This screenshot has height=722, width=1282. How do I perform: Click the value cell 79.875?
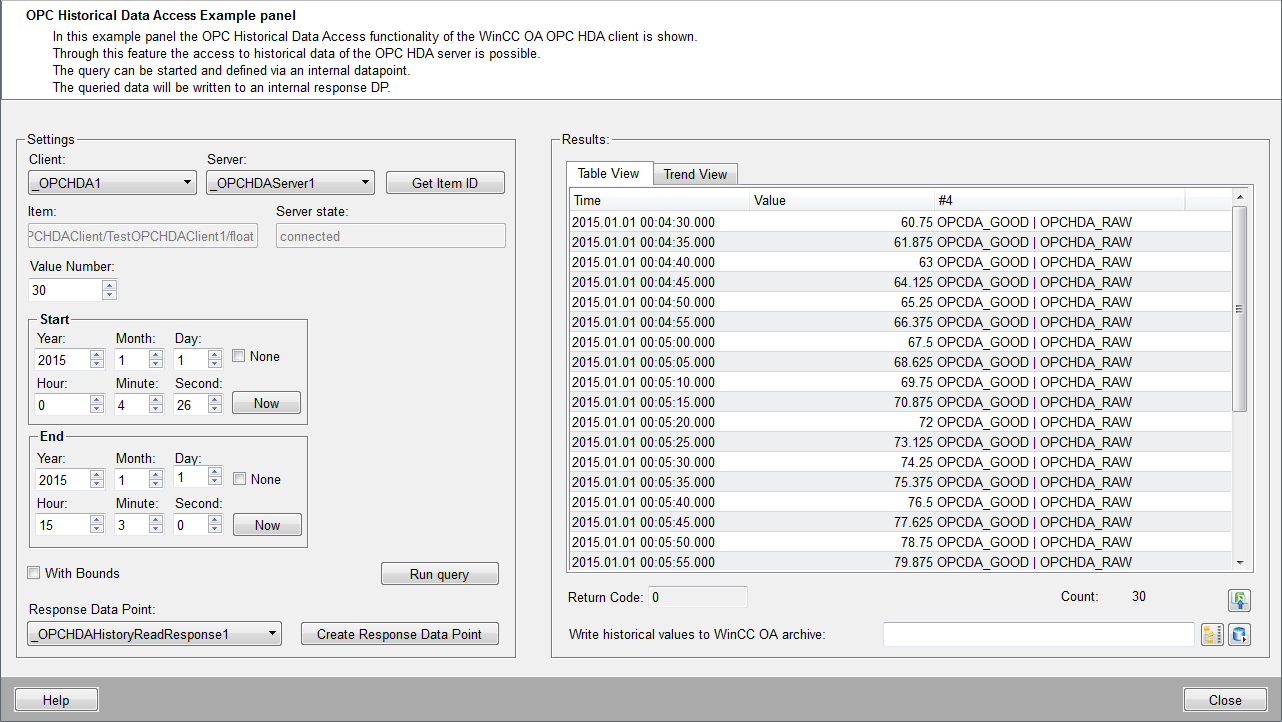[x=842, y=562]
